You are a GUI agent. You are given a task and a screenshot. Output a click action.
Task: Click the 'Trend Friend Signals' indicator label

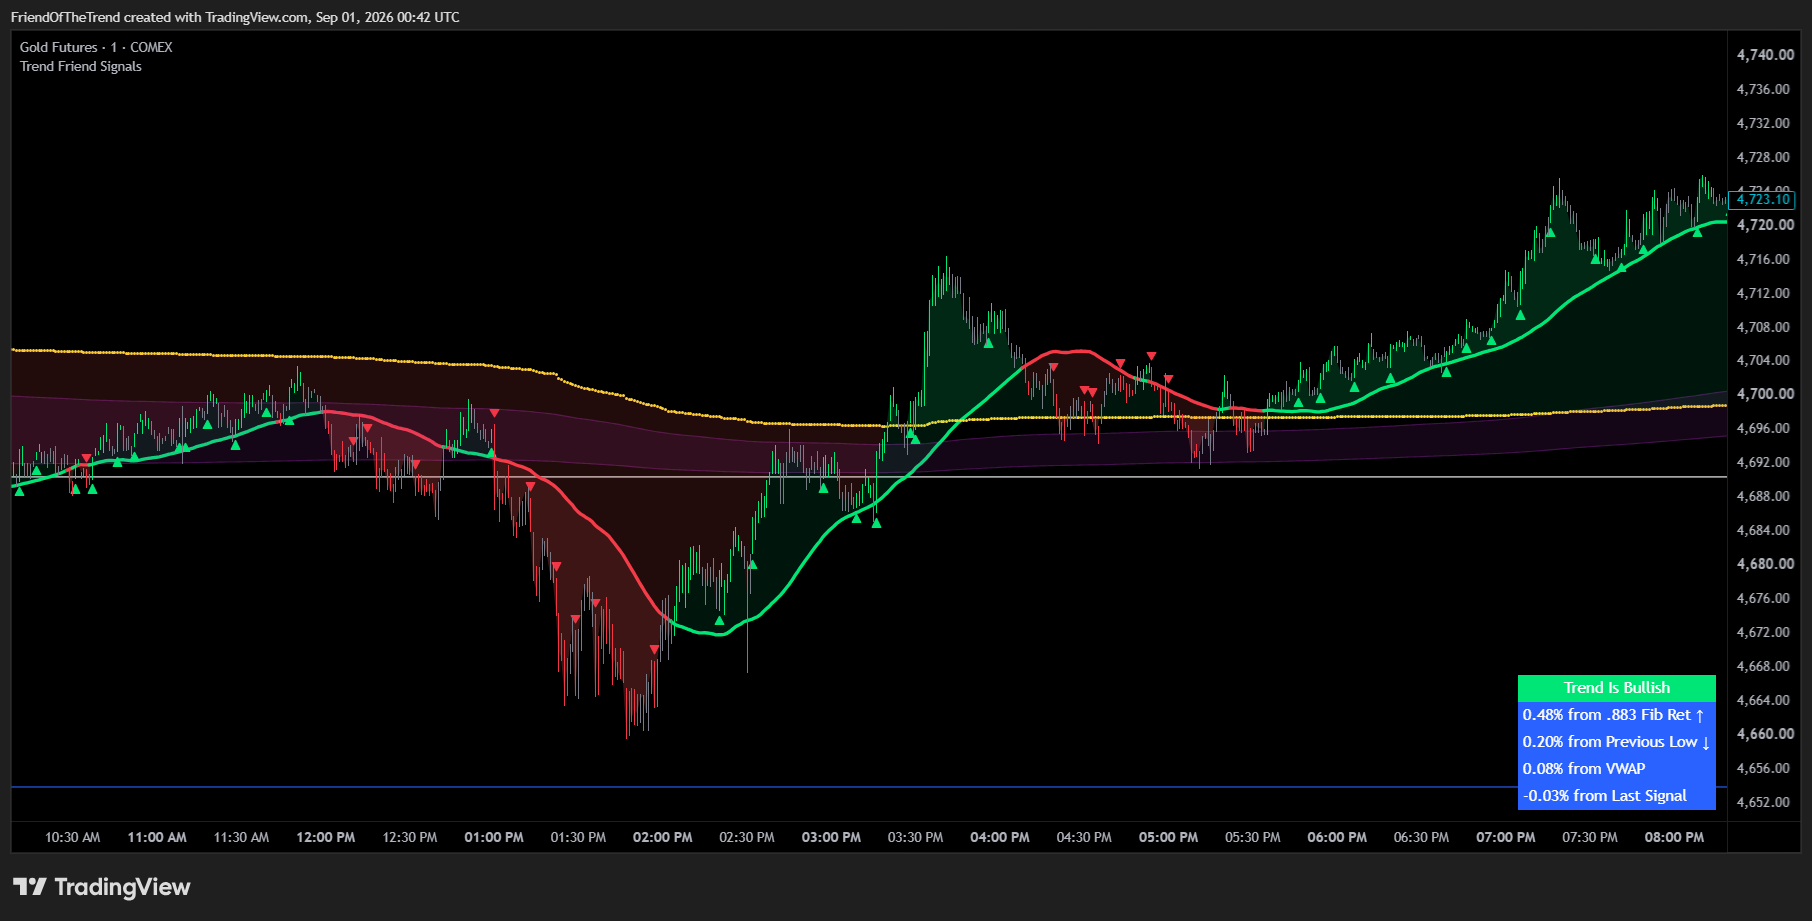coord(81,66)
